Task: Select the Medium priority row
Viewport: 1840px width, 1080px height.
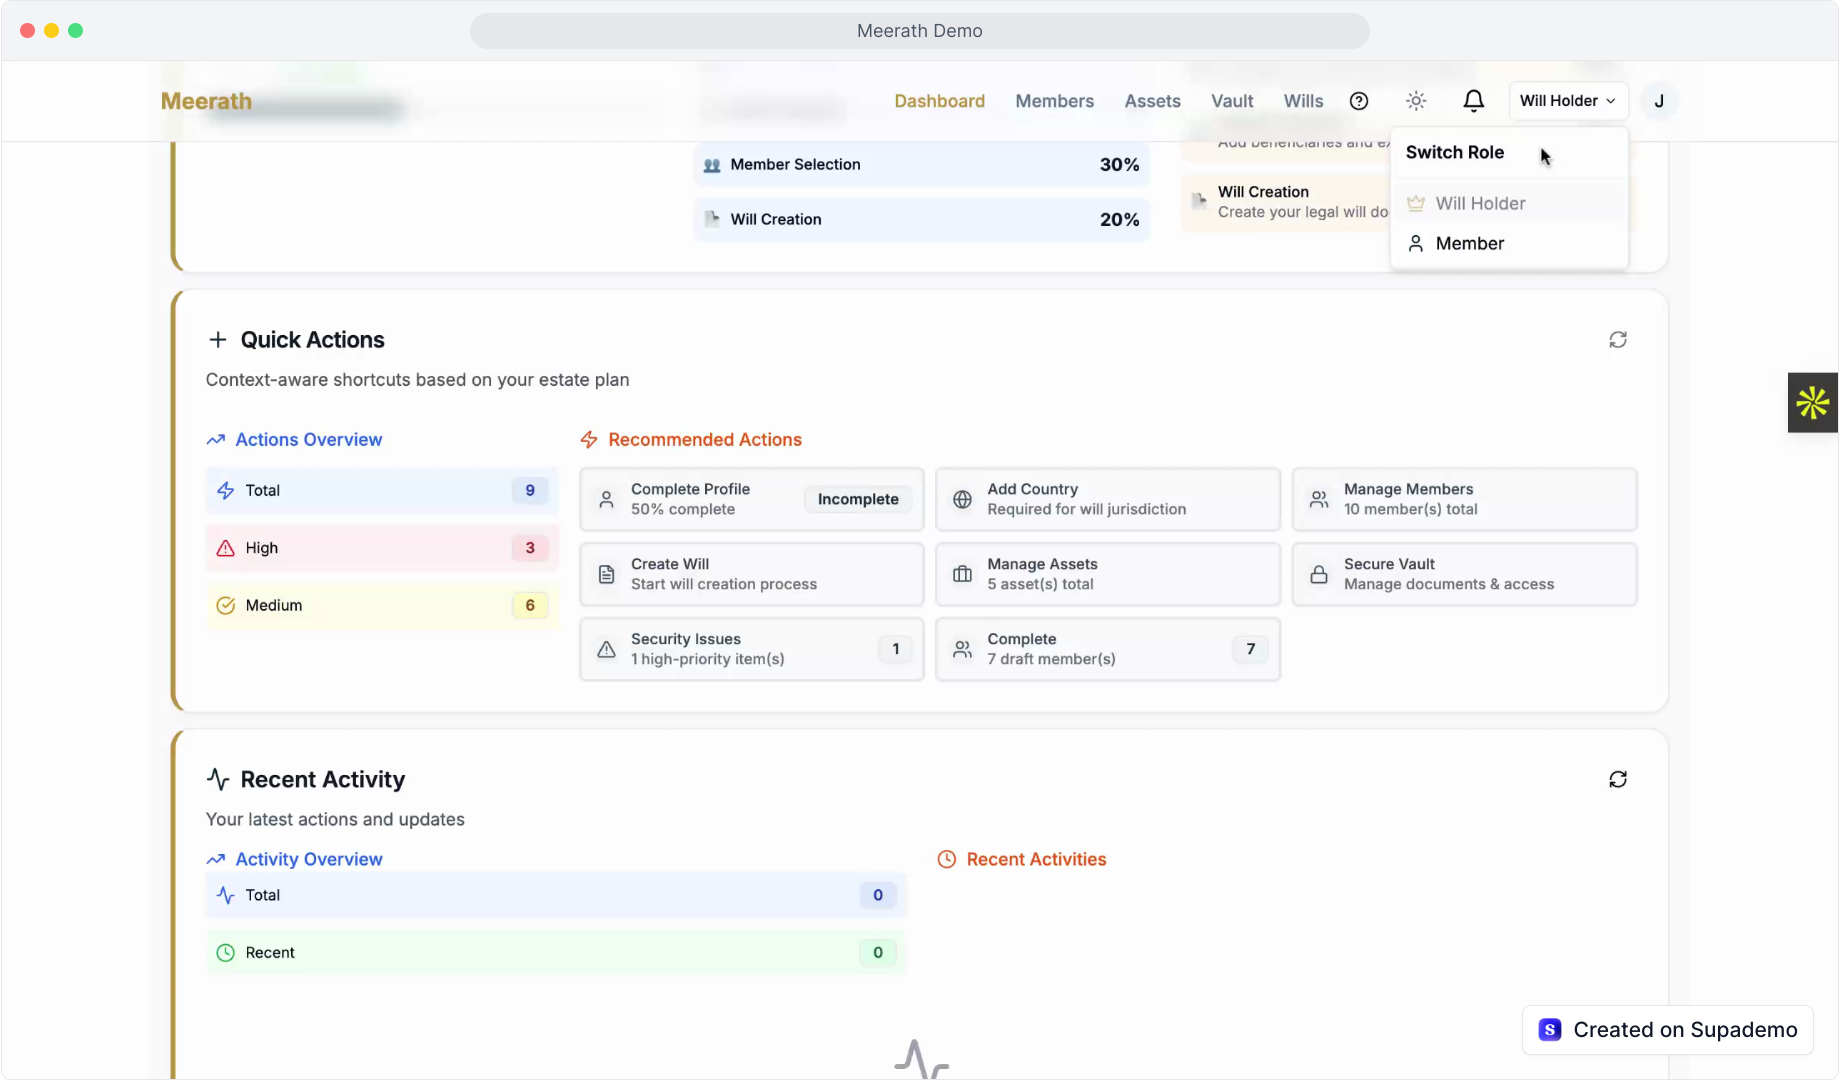Action: point(381,605)
